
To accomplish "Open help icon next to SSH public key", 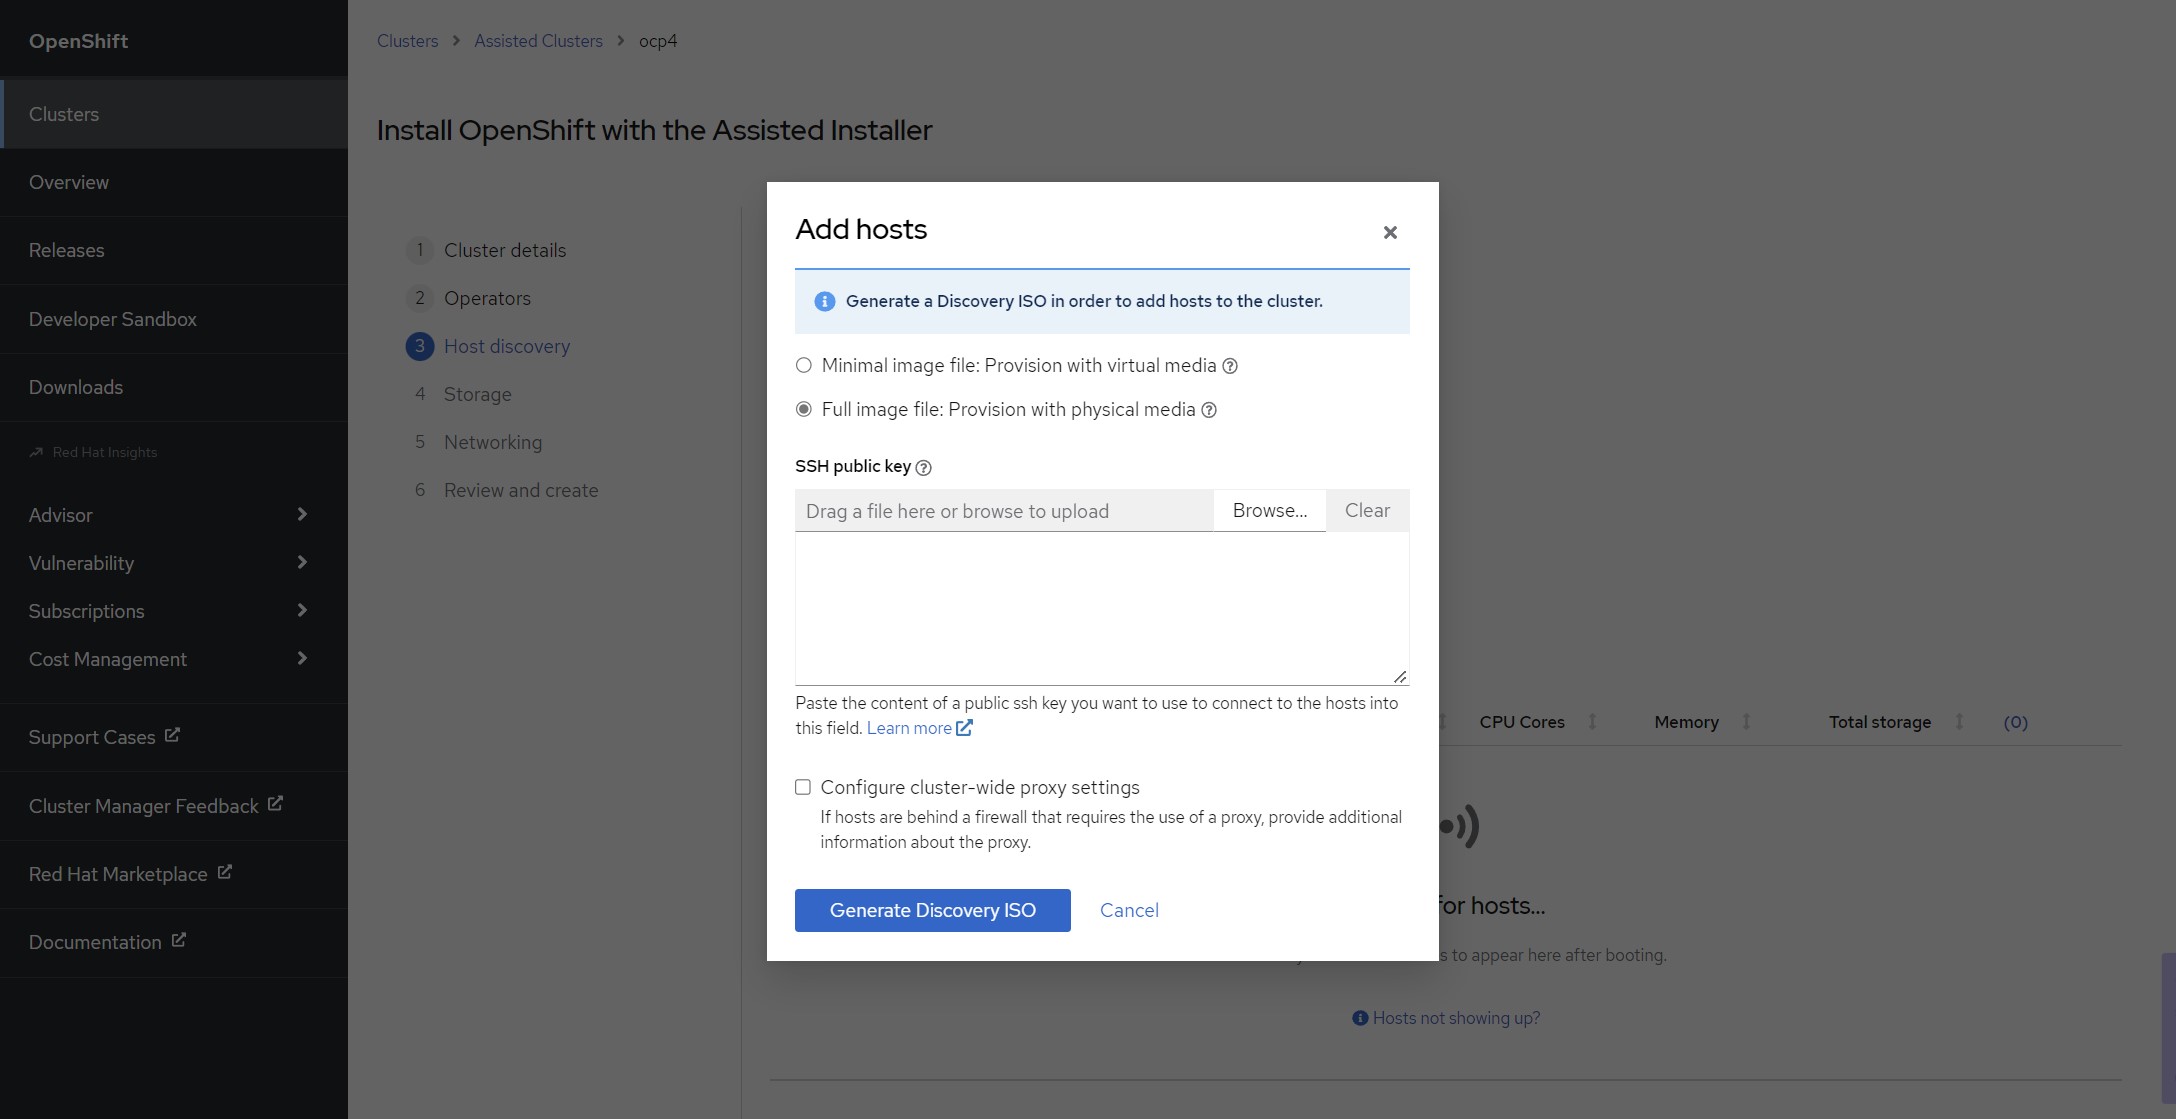I will coord(924,467).
